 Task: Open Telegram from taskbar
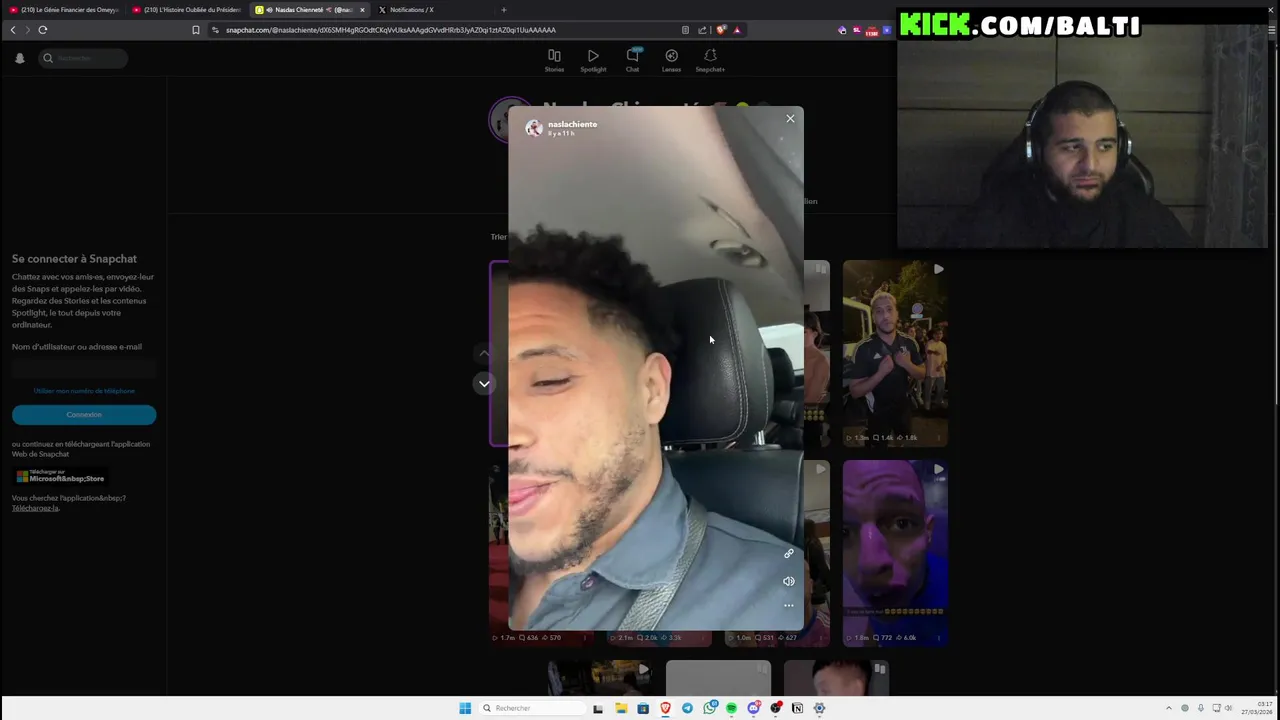tap(687, 708)
